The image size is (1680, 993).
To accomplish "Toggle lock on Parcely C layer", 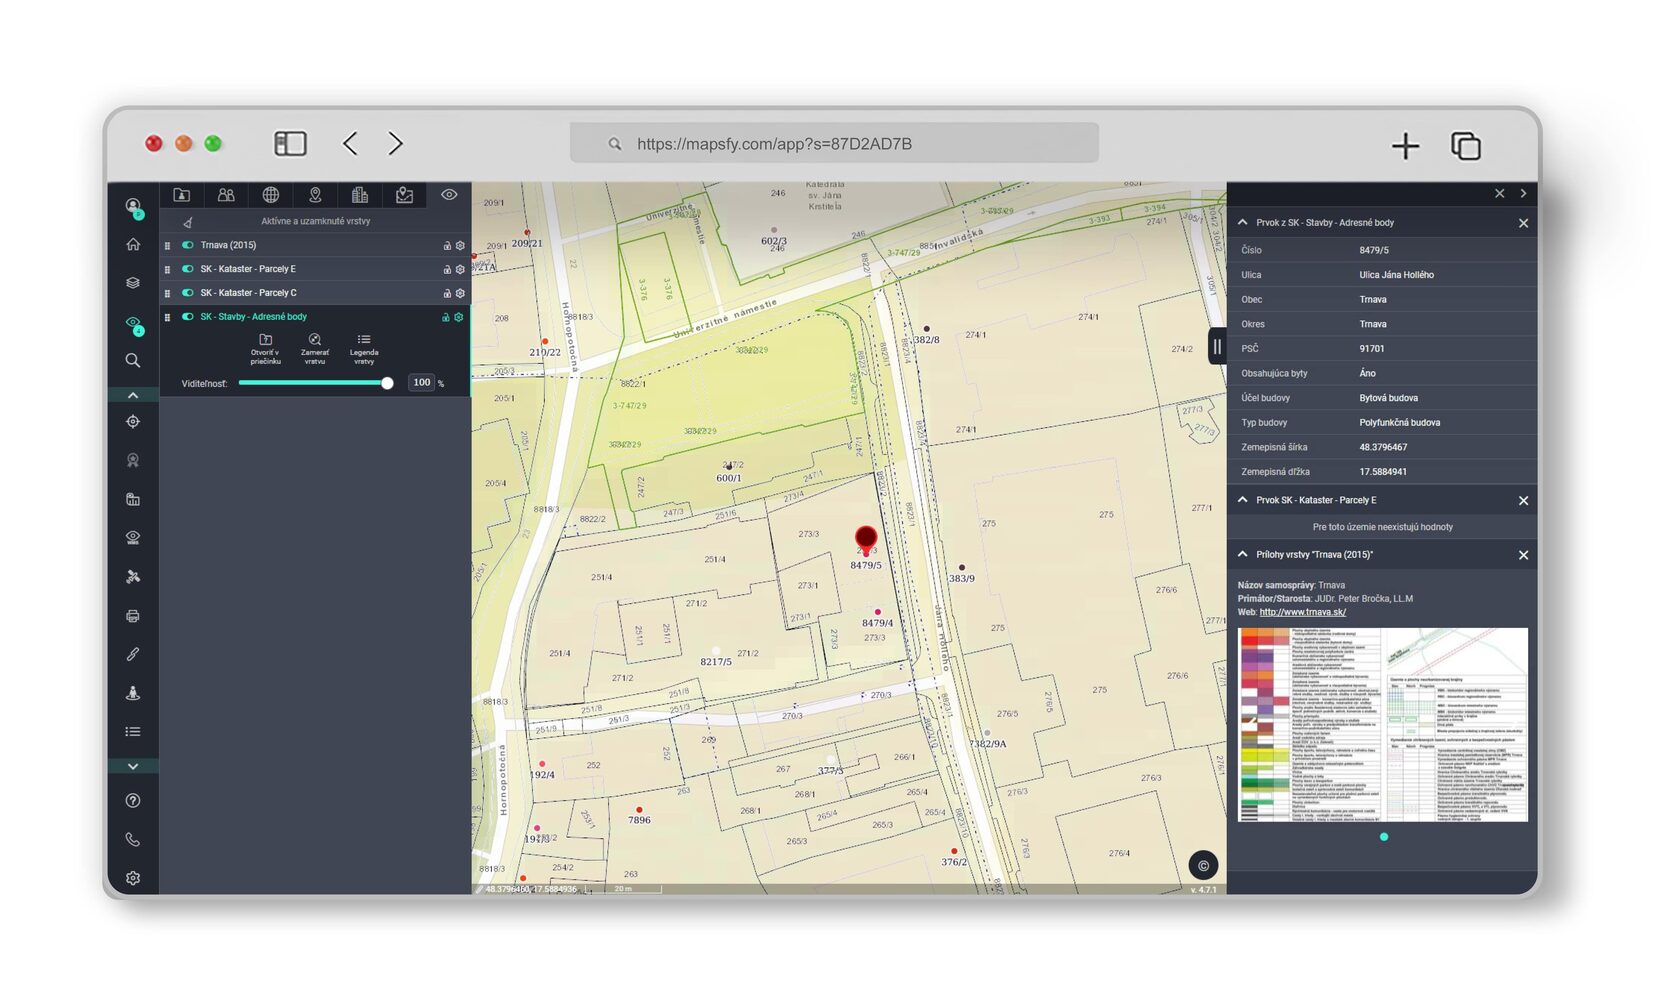I will pos(447,293).
